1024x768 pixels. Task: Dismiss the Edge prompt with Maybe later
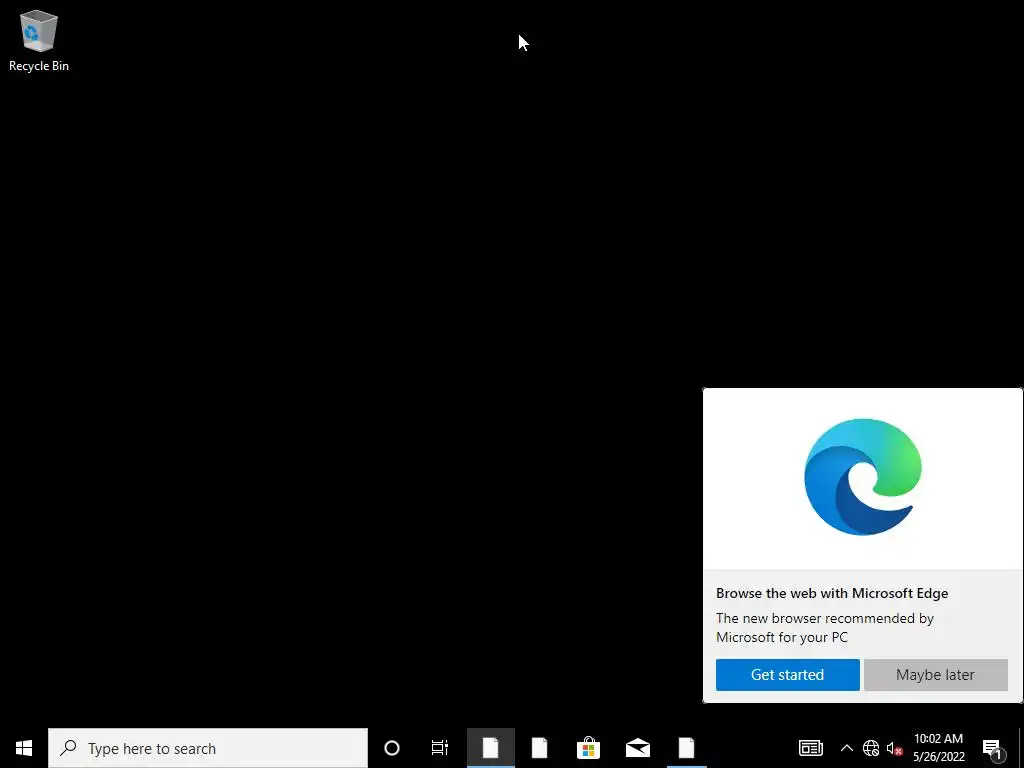pyautogui.click(x=935, y=675)
